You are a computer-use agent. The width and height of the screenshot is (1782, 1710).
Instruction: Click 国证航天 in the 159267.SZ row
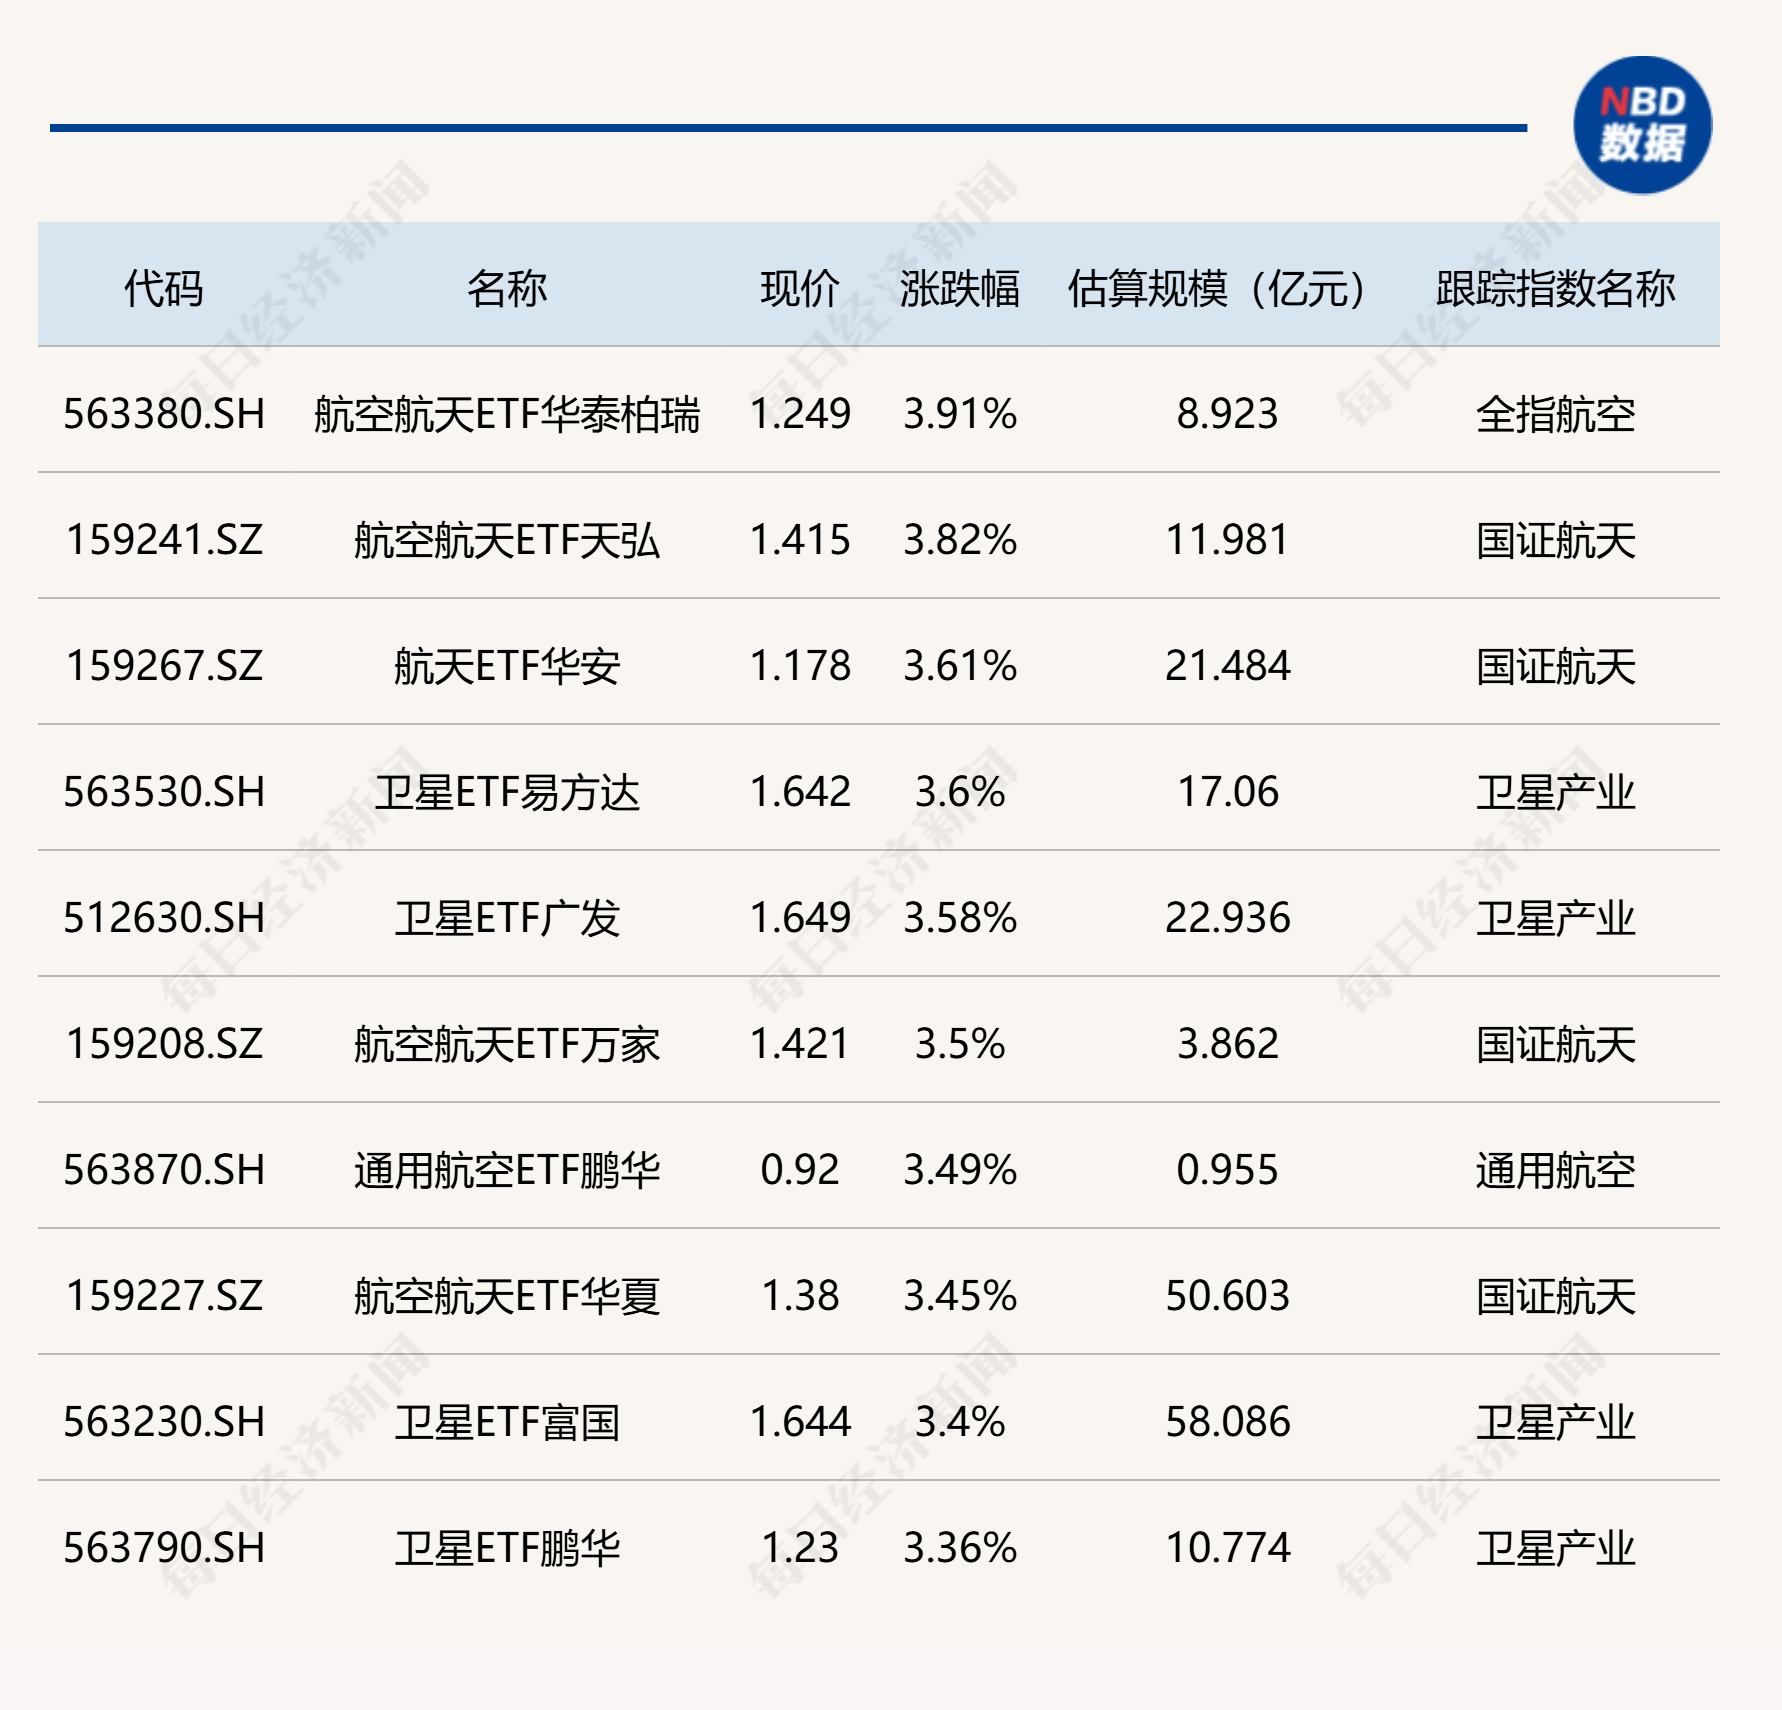pyautogui.click(x=1556, y=666)
